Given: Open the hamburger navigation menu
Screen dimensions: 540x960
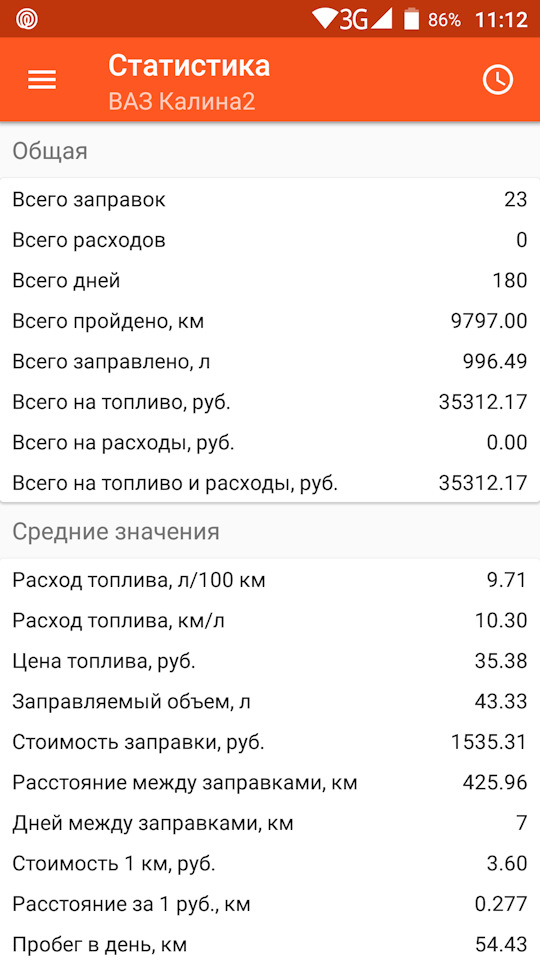Looking at the screenshot, I should (42, 80).
